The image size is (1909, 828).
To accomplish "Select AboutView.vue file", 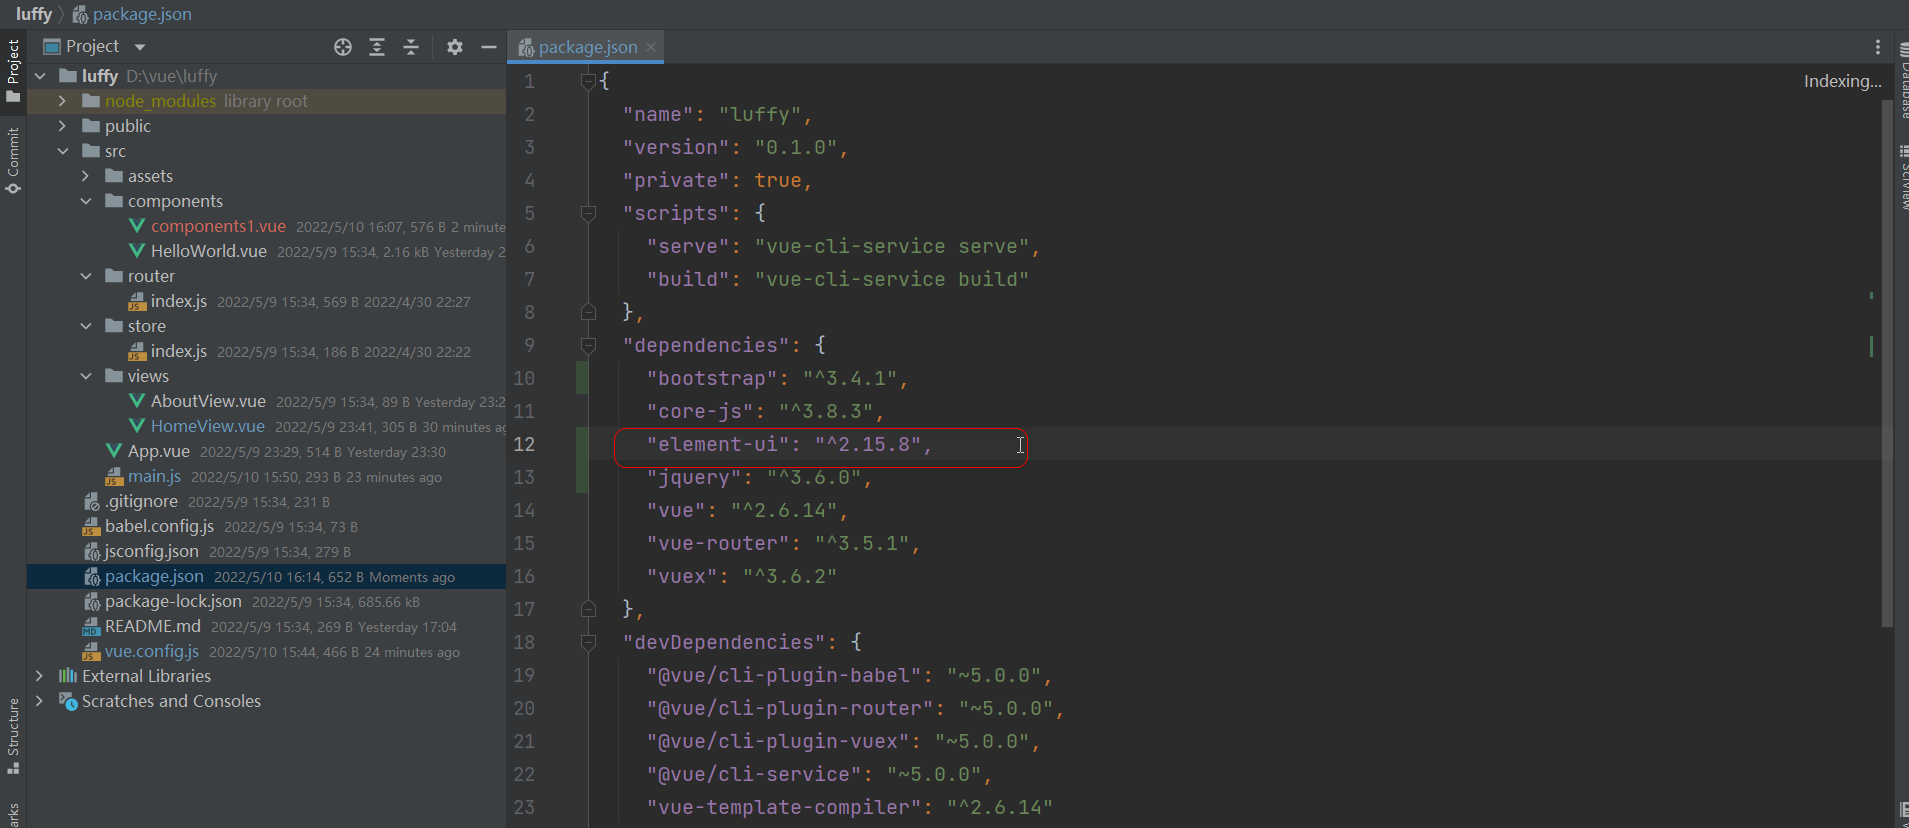I will pyautogui.click(x=208, y=401).
